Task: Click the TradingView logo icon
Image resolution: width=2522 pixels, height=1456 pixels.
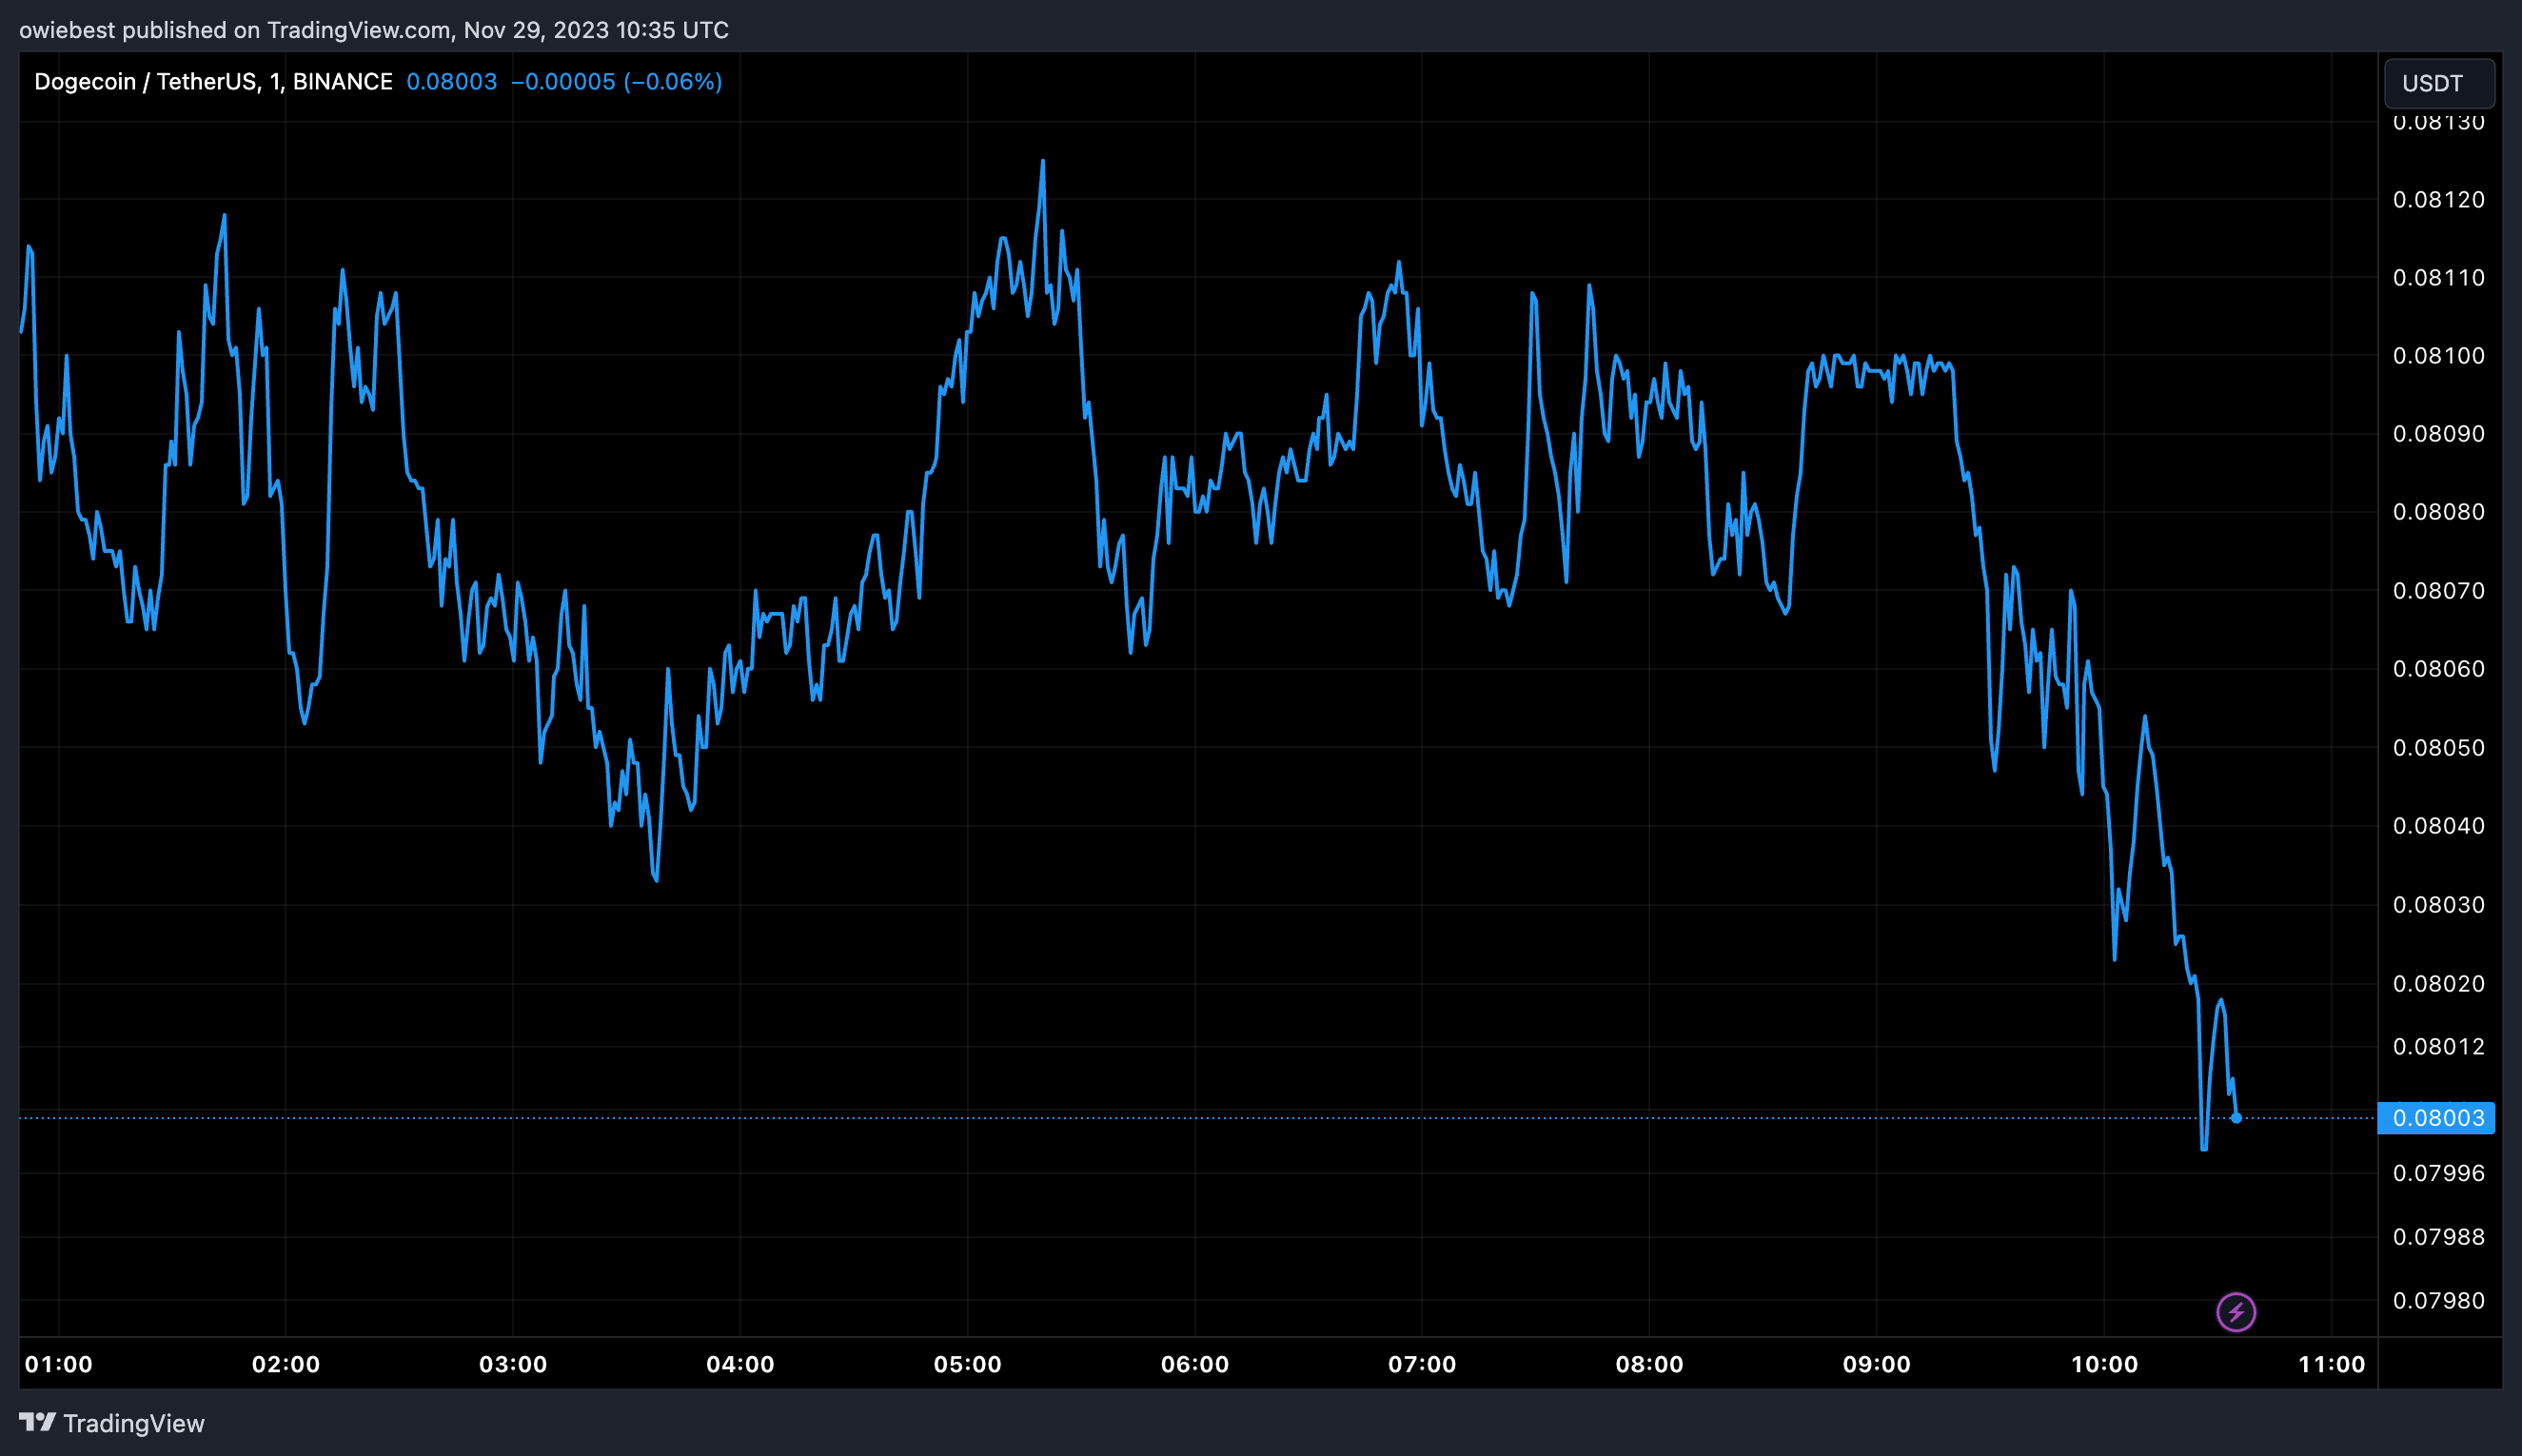Action: [37, 1422]
